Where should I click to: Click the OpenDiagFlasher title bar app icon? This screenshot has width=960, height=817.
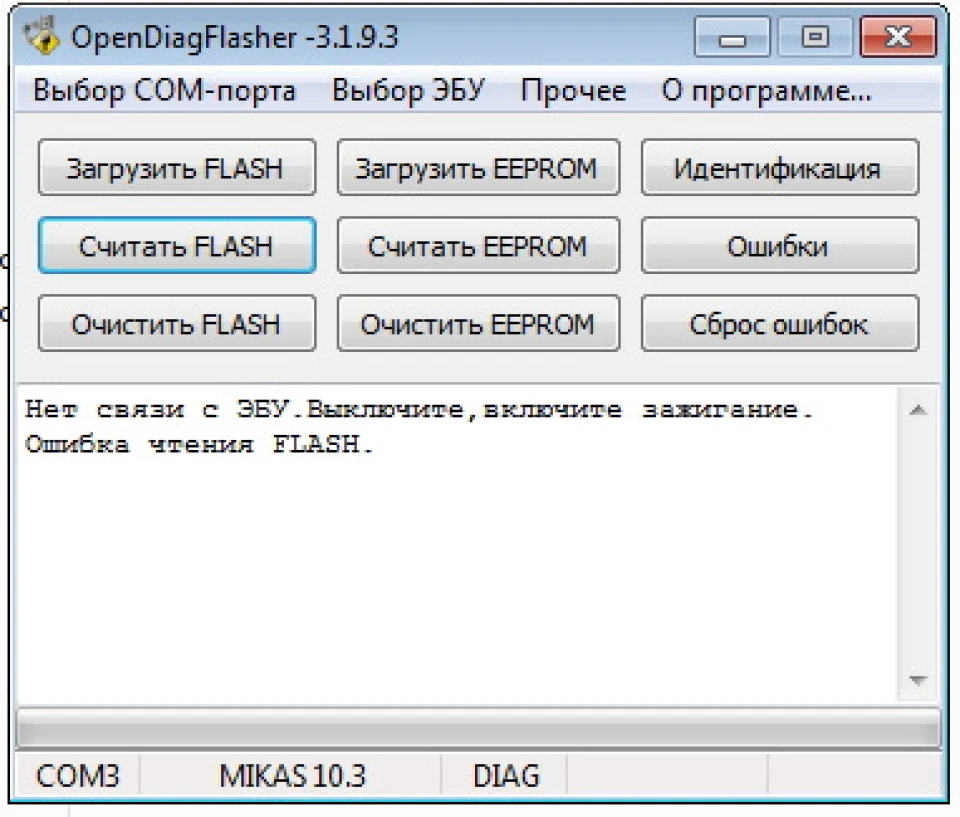click(41, 36)
